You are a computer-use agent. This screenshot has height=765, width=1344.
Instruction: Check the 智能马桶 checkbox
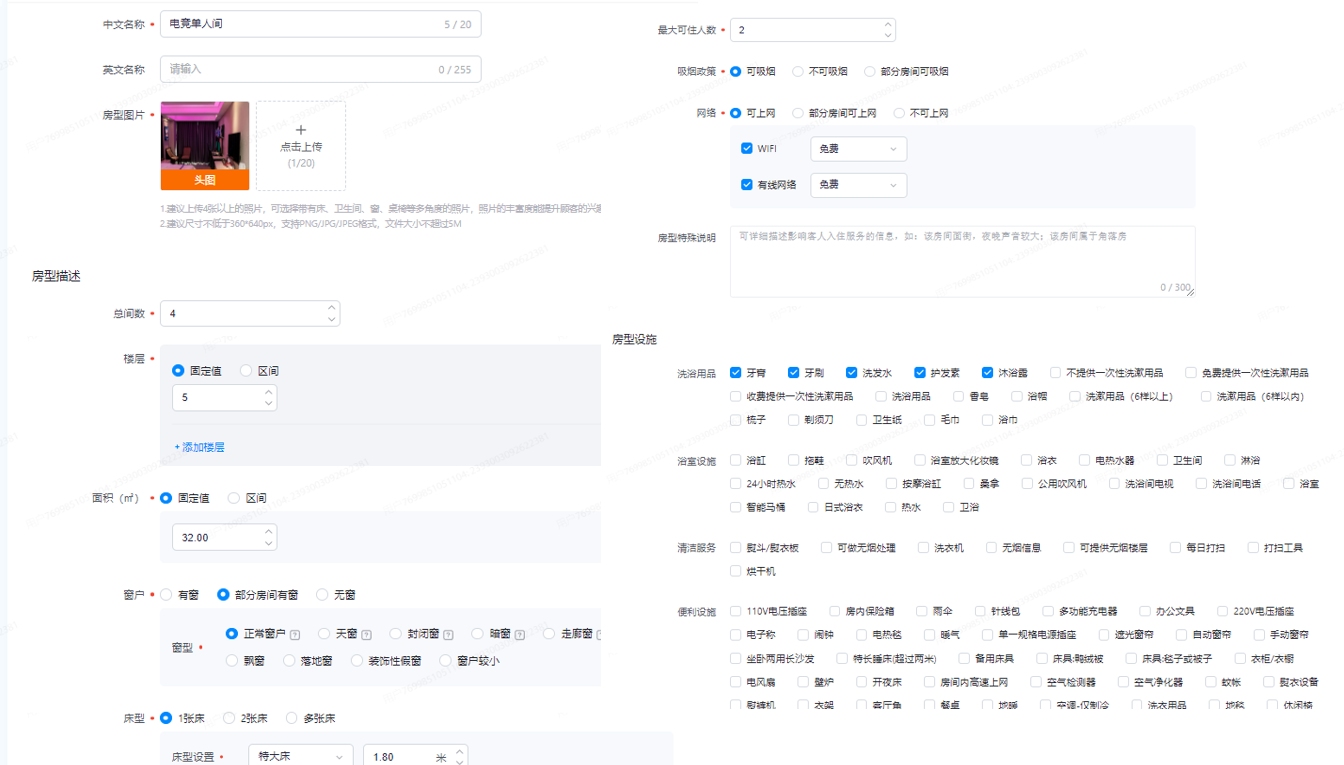(x=736, y=507)
